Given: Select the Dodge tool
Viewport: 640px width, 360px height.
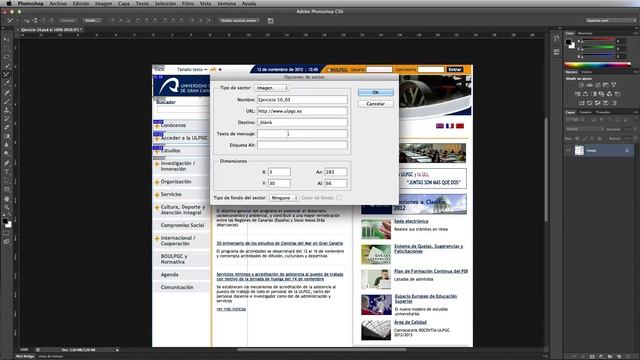Looking at the screenshot, I should click(x=7, y=154).
